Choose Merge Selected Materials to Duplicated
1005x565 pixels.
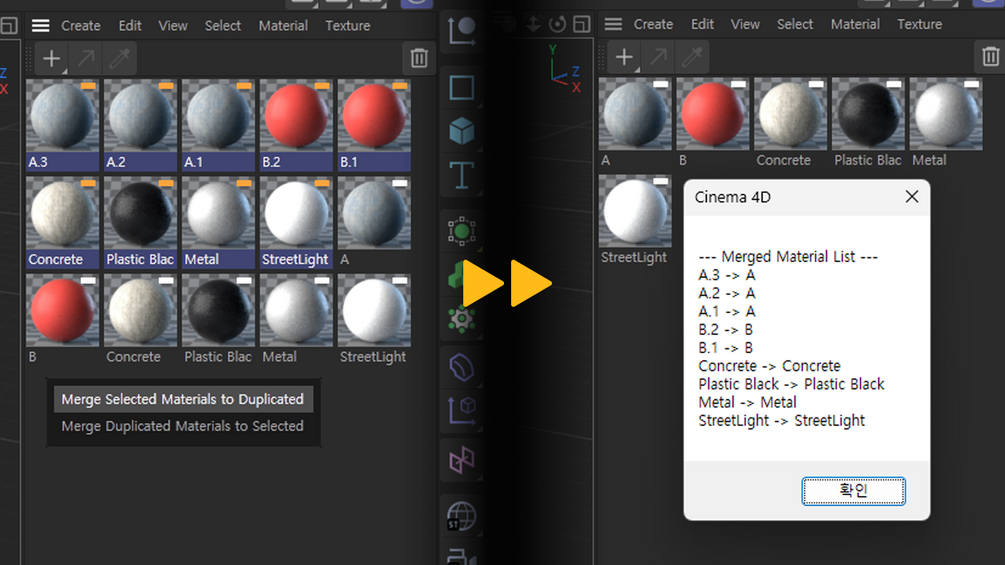[x=183, y=399]
